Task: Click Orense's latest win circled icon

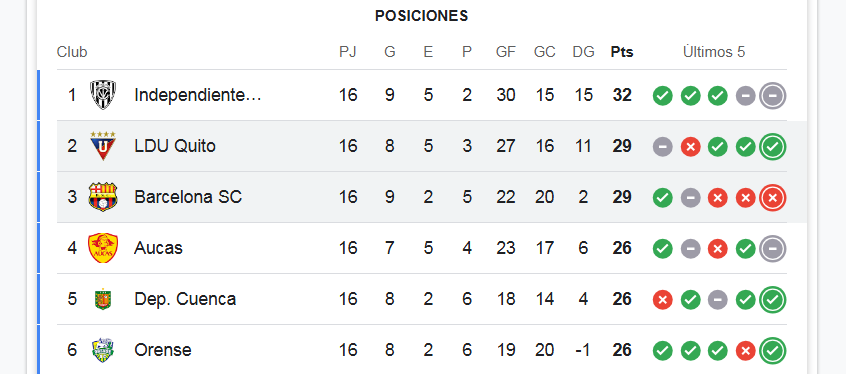Action: click(773, 351)
